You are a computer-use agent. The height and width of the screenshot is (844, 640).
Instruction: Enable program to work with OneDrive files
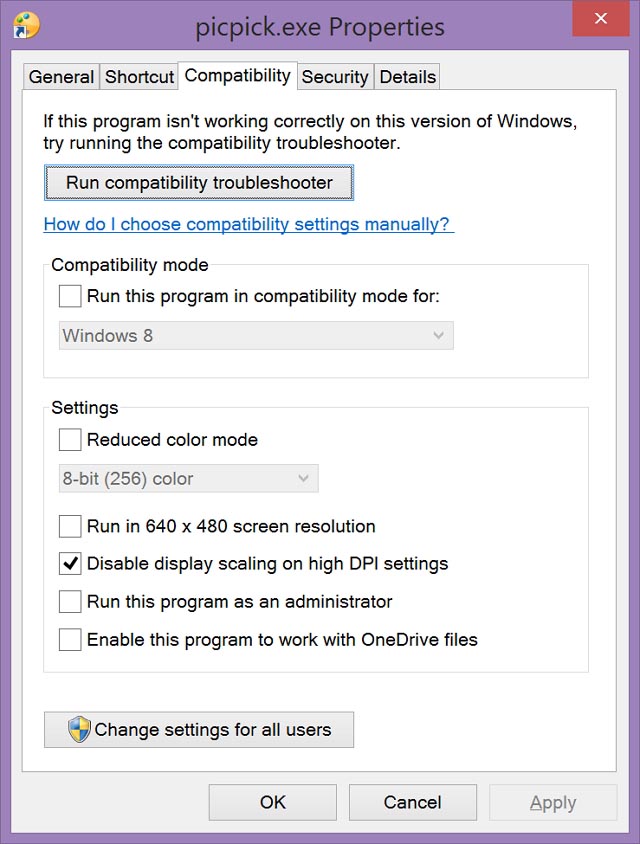pyautogui.click(x=69, y=639)
